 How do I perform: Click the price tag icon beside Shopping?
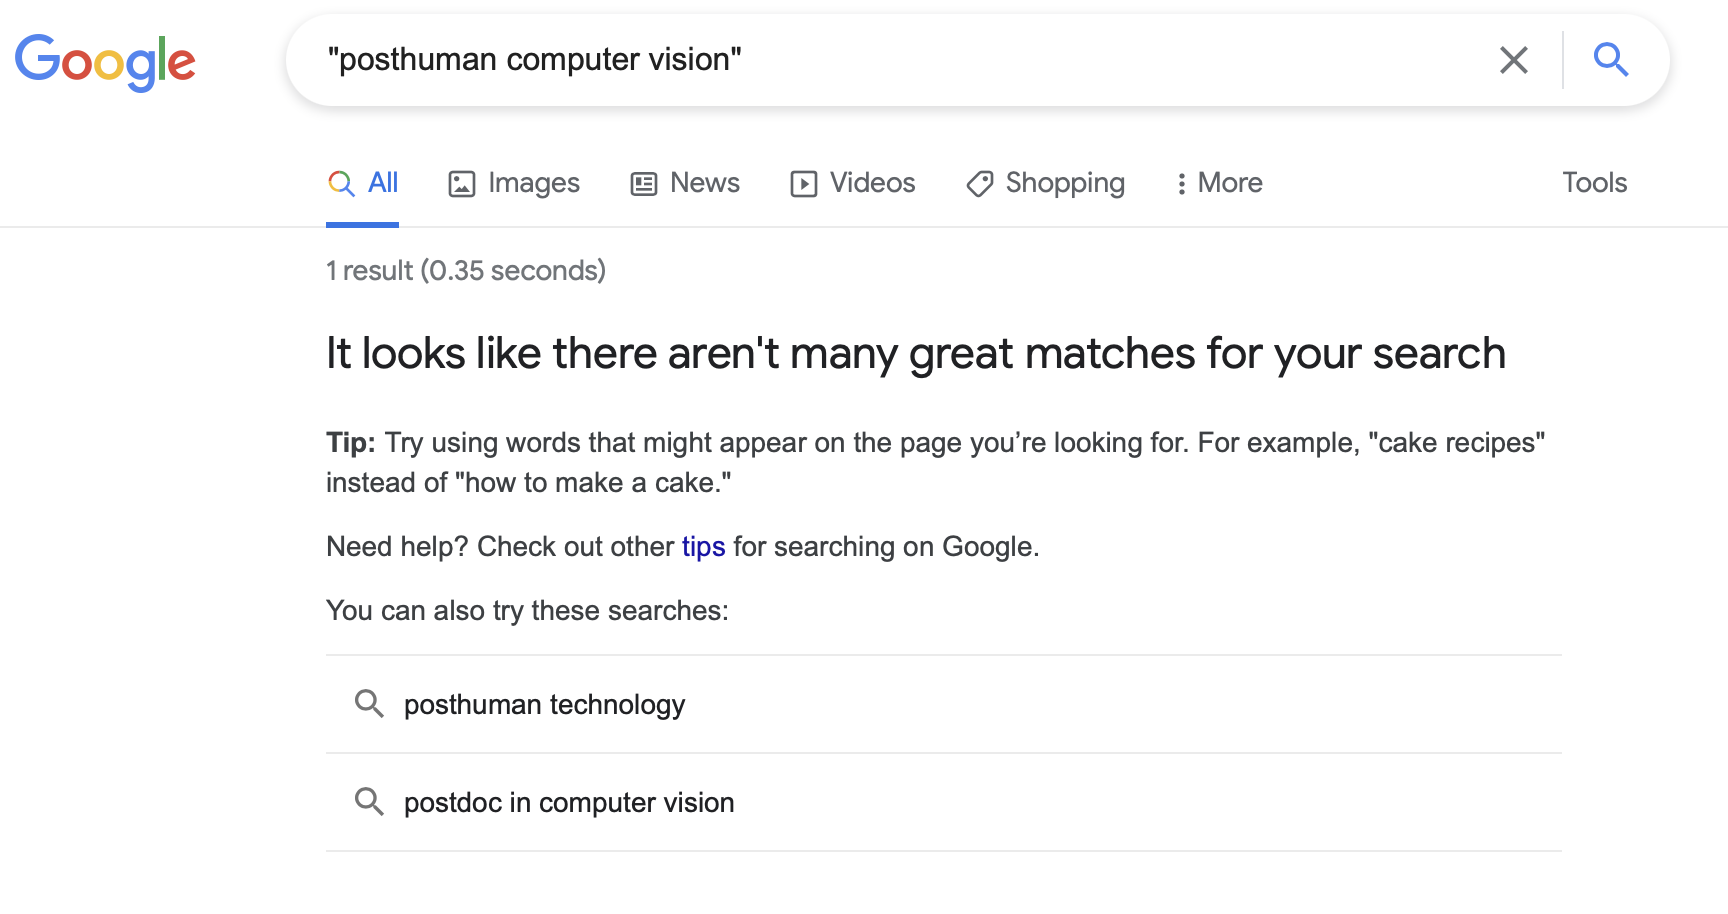coord(979,184)
